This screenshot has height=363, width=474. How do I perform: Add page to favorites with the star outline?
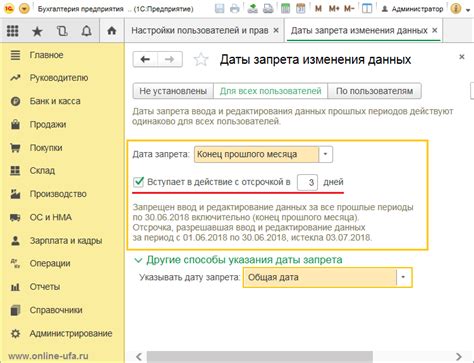(x=201, y=60)
